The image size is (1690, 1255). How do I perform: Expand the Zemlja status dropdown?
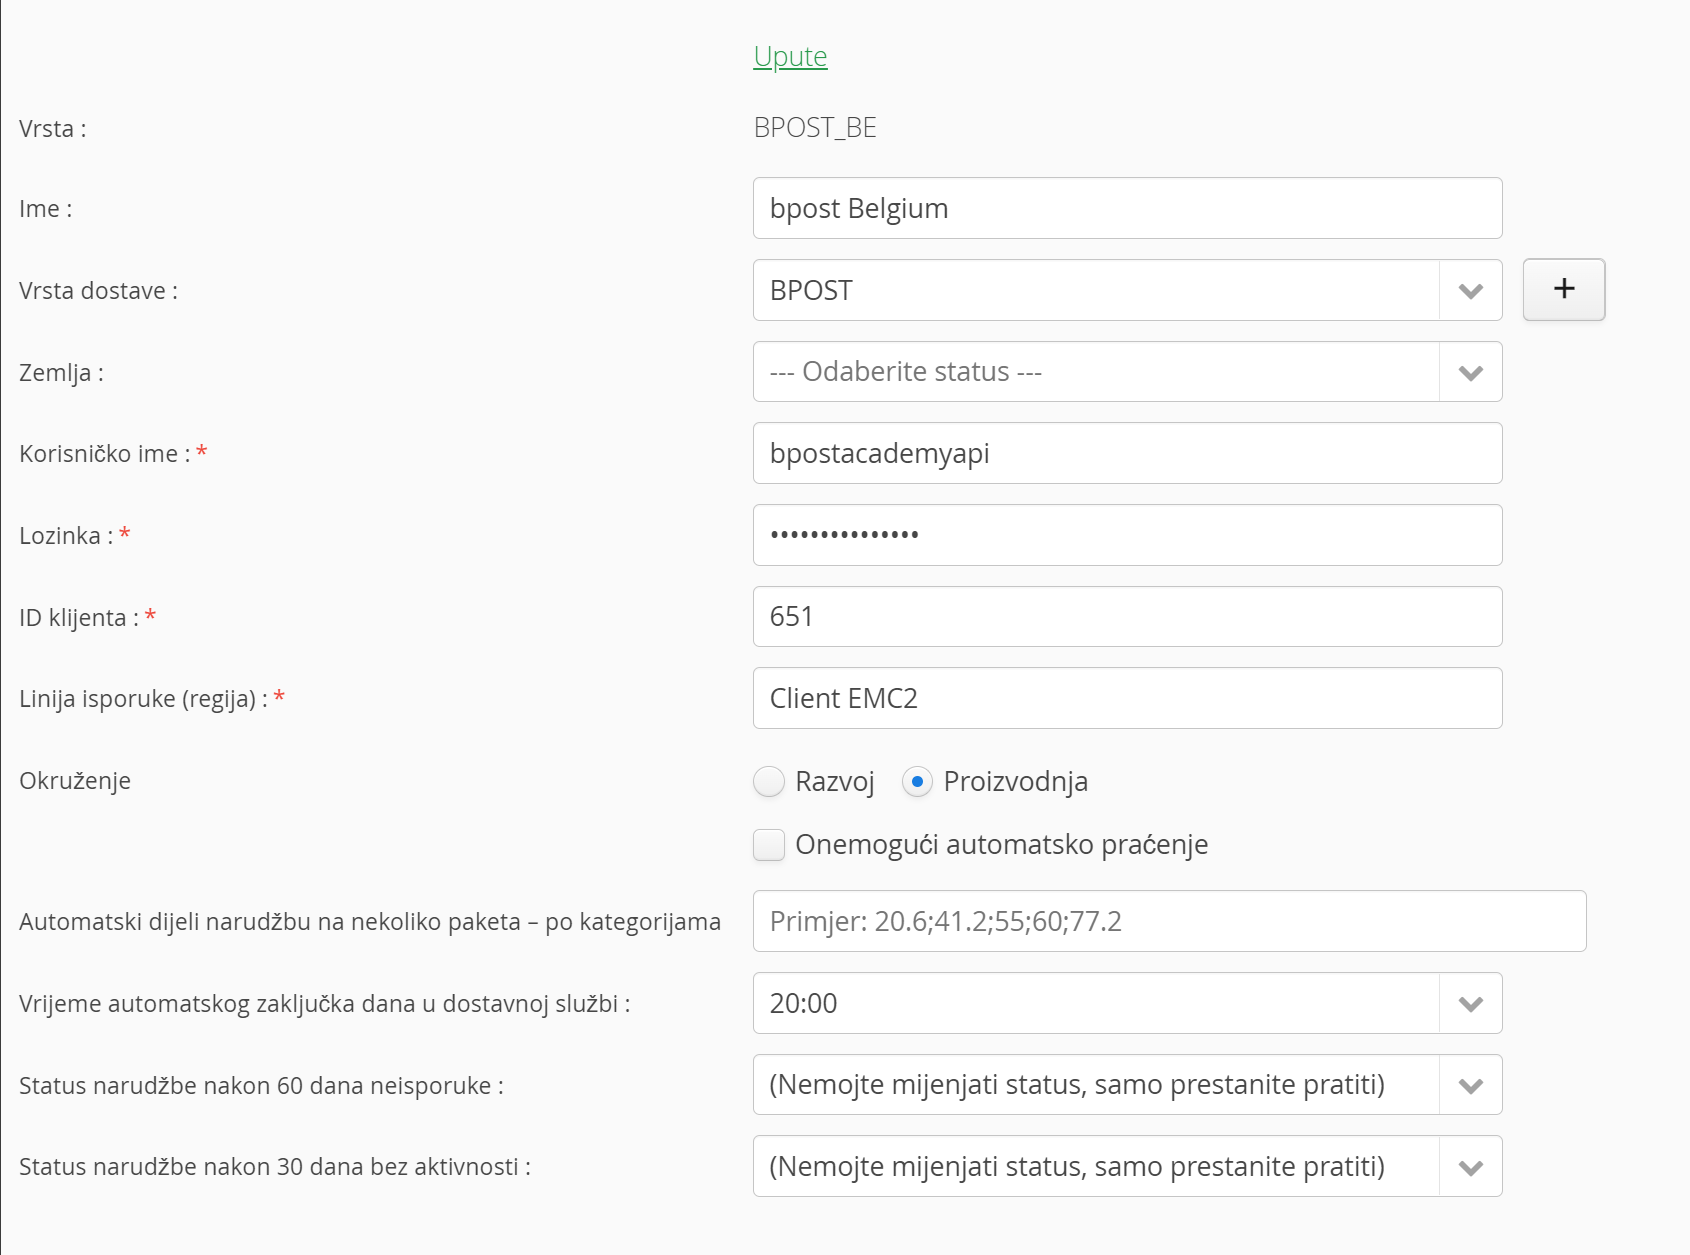pos(1127,372)
